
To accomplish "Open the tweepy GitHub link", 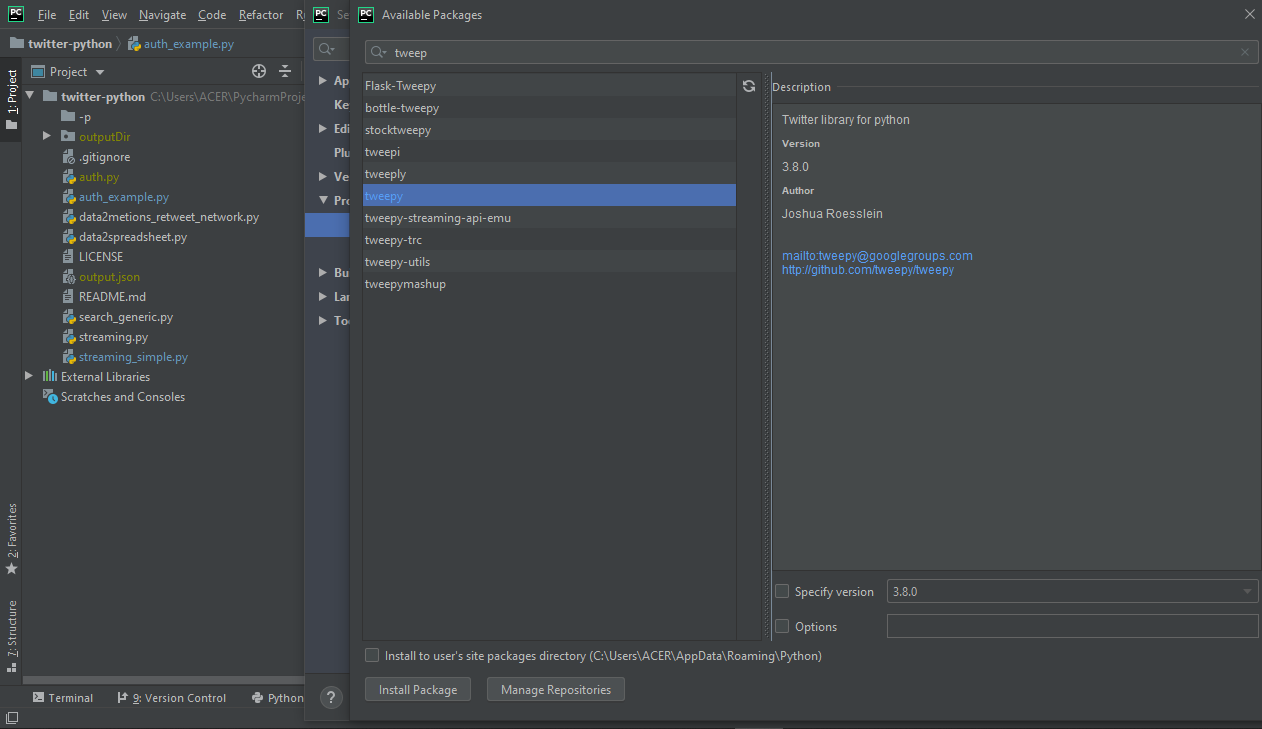I will [867, 269].
